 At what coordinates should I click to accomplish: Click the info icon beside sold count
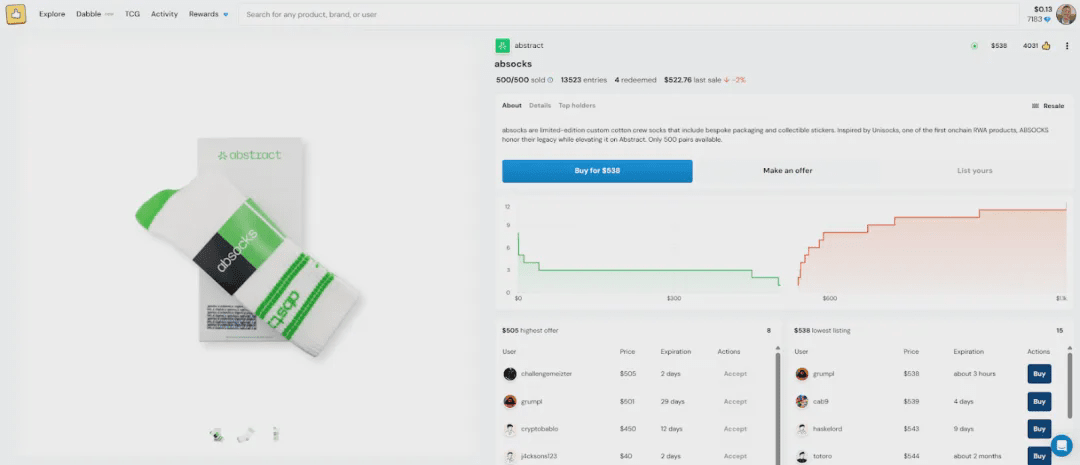point(550,80)
